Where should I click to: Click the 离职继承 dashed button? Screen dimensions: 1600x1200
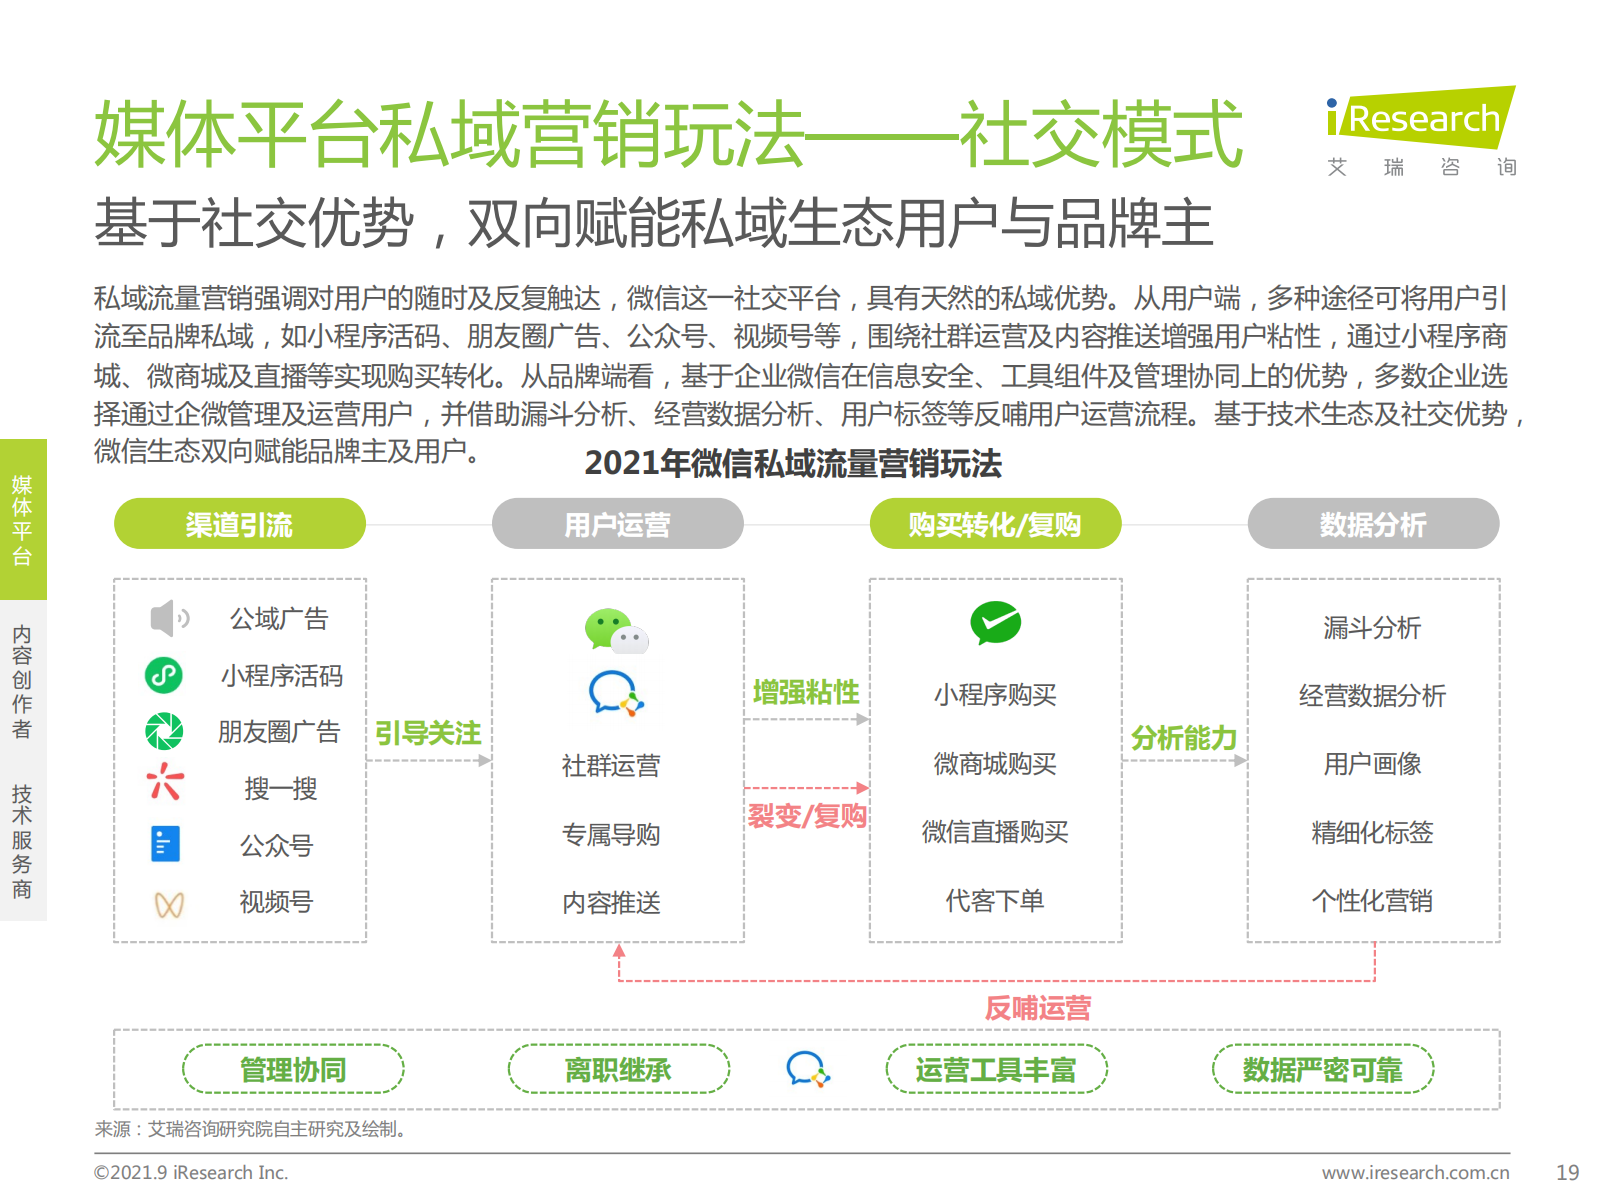click(x=619, y=1069)
